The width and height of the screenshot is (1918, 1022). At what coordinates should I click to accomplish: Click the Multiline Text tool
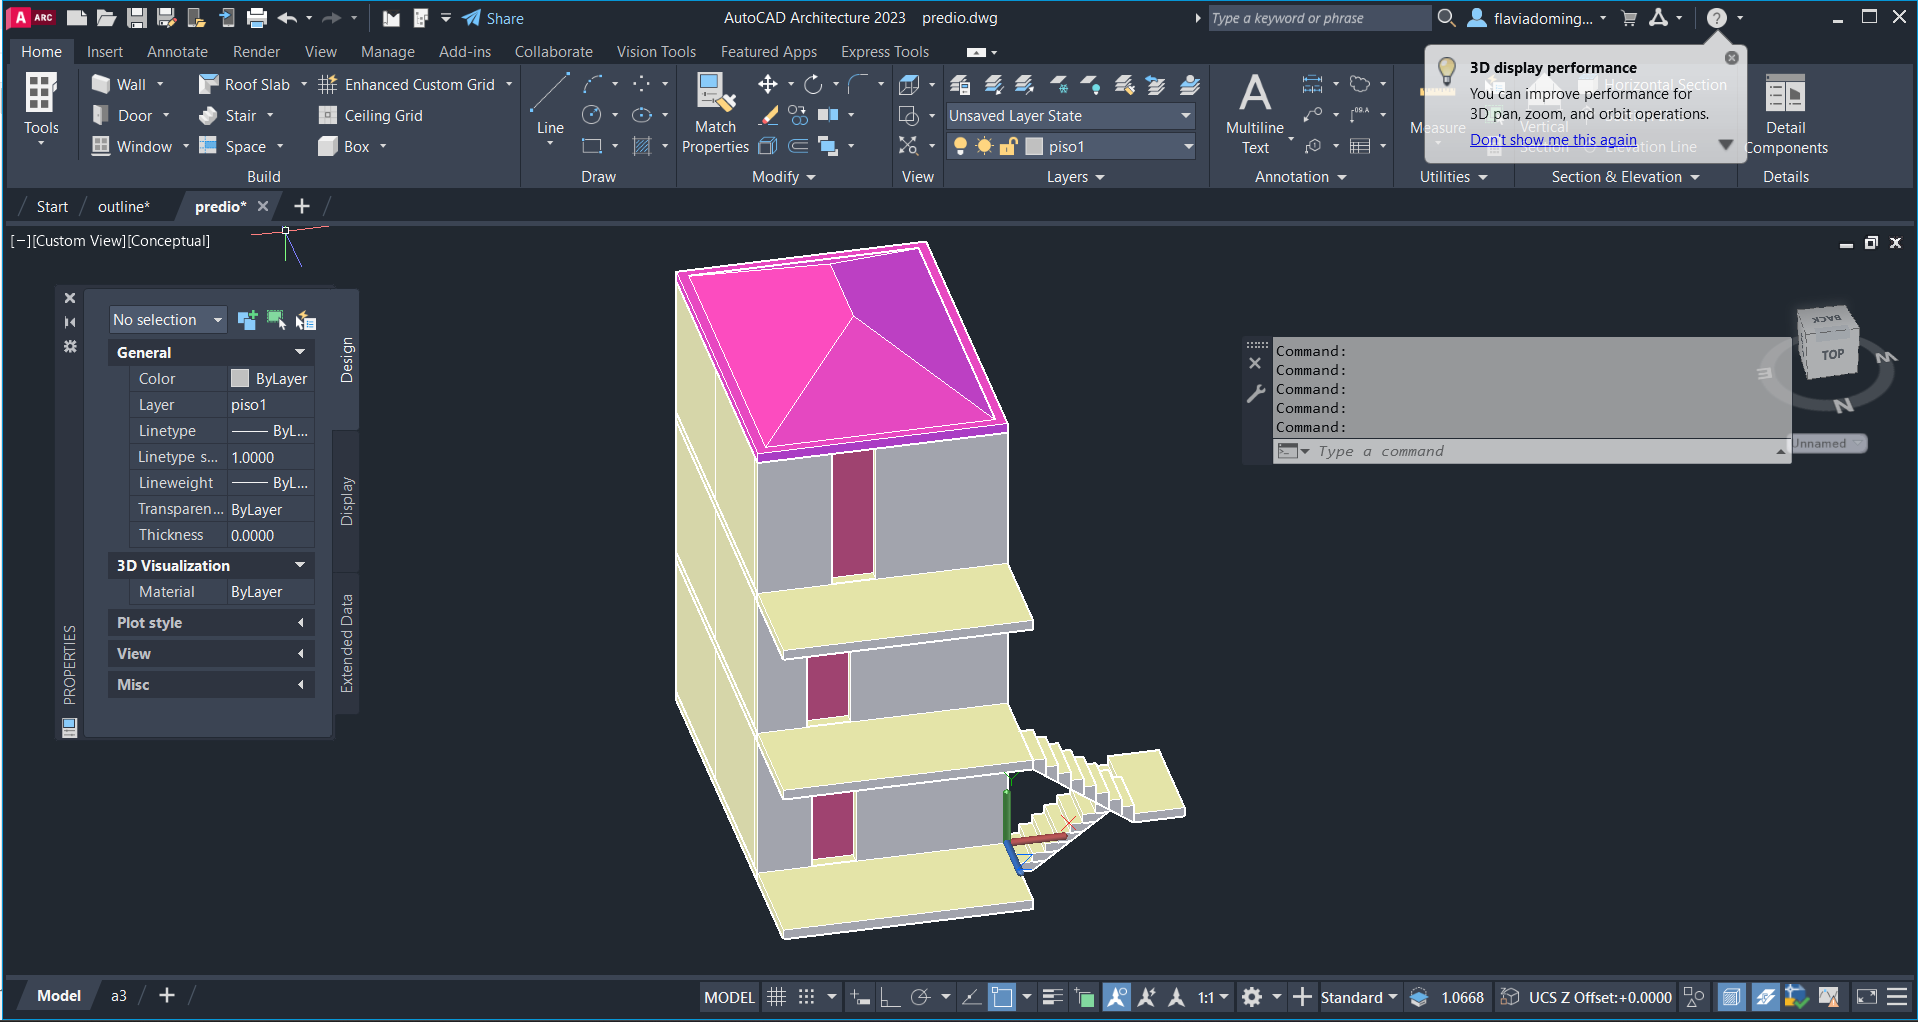click(1254, 112)
